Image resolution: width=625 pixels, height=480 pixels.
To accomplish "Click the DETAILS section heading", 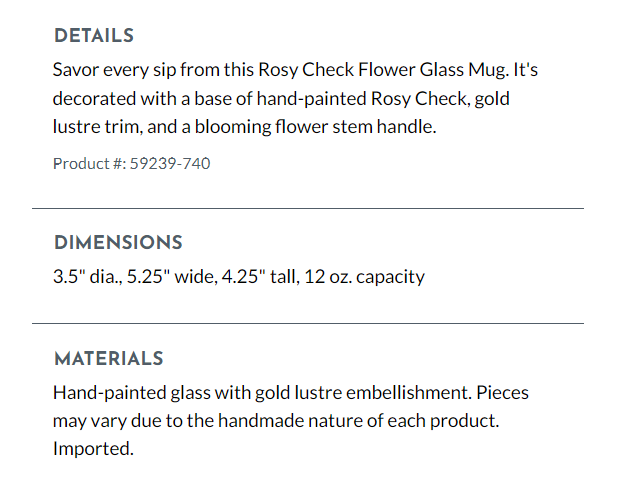I will pyautogui.click(x=93, y=36).
